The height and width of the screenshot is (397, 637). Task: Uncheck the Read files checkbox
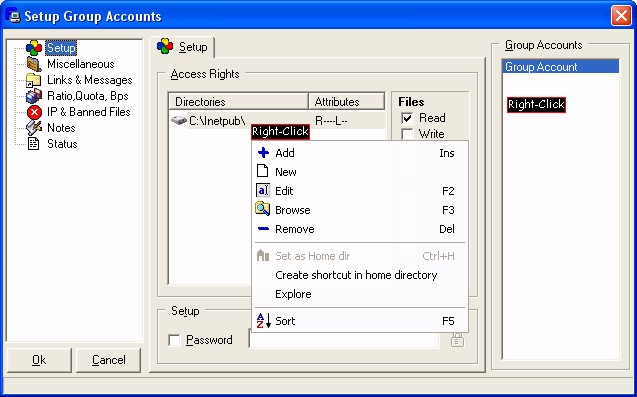tap(407, 118)
